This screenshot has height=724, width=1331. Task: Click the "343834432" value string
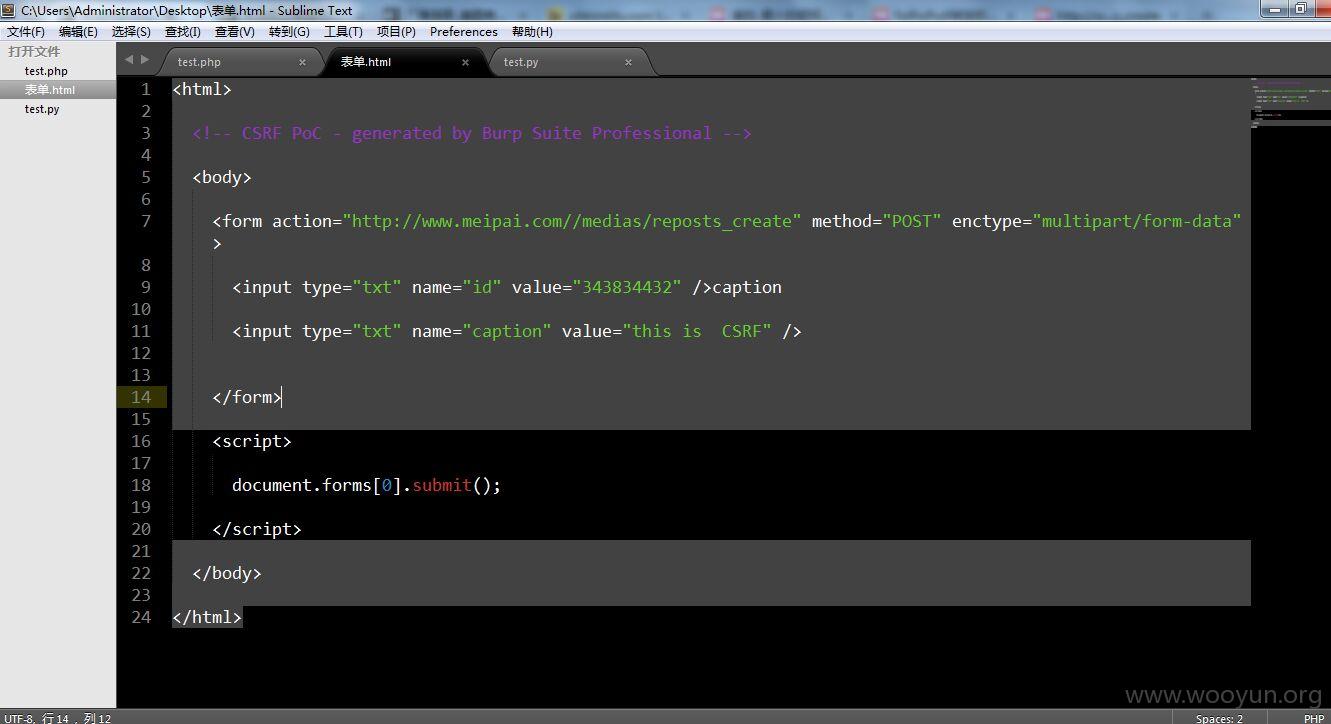627,287
